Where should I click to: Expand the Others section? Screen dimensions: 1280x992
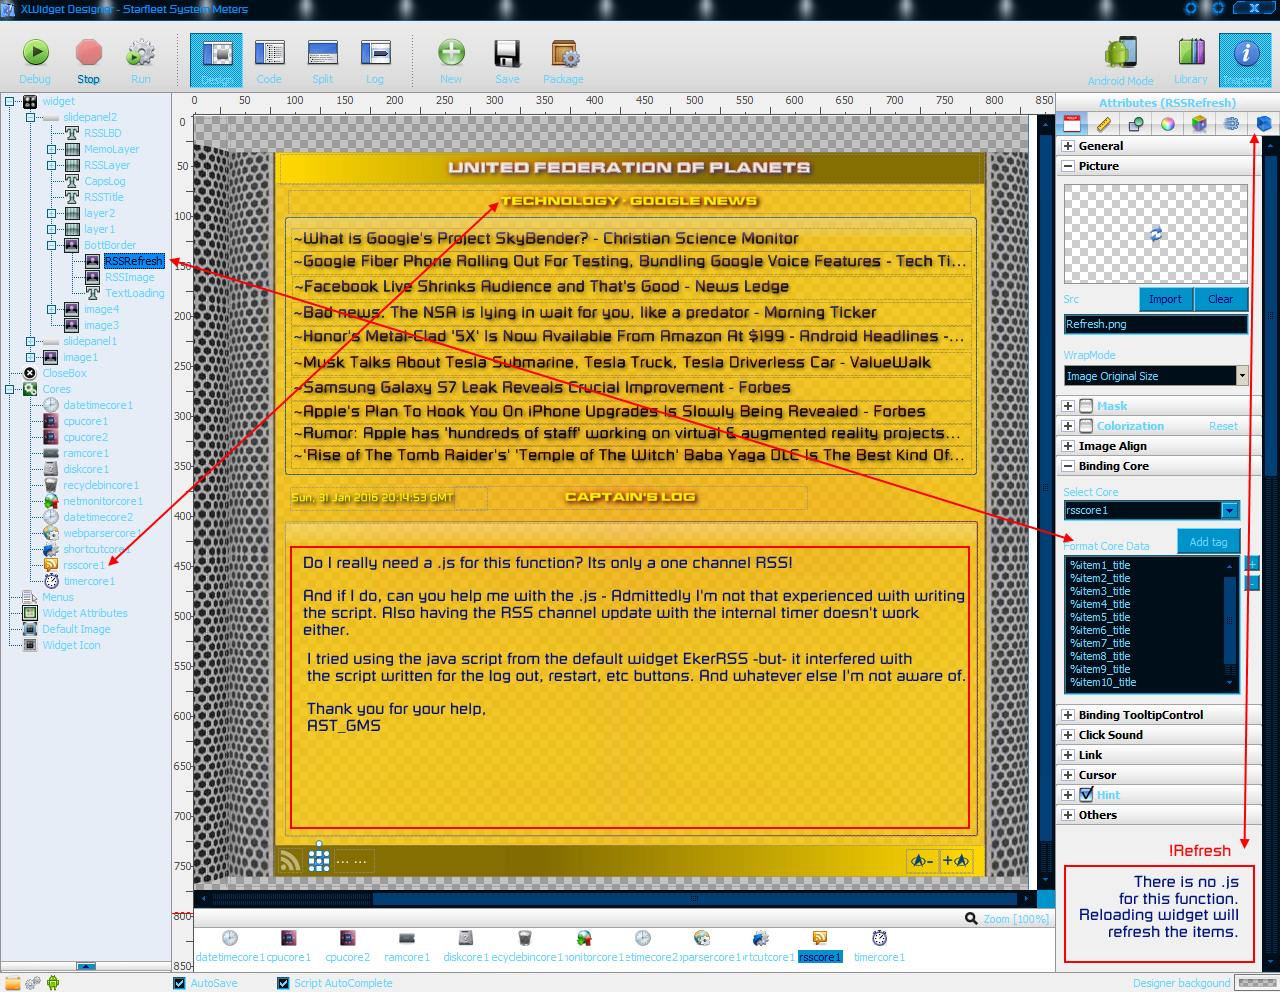point(1068,815)
